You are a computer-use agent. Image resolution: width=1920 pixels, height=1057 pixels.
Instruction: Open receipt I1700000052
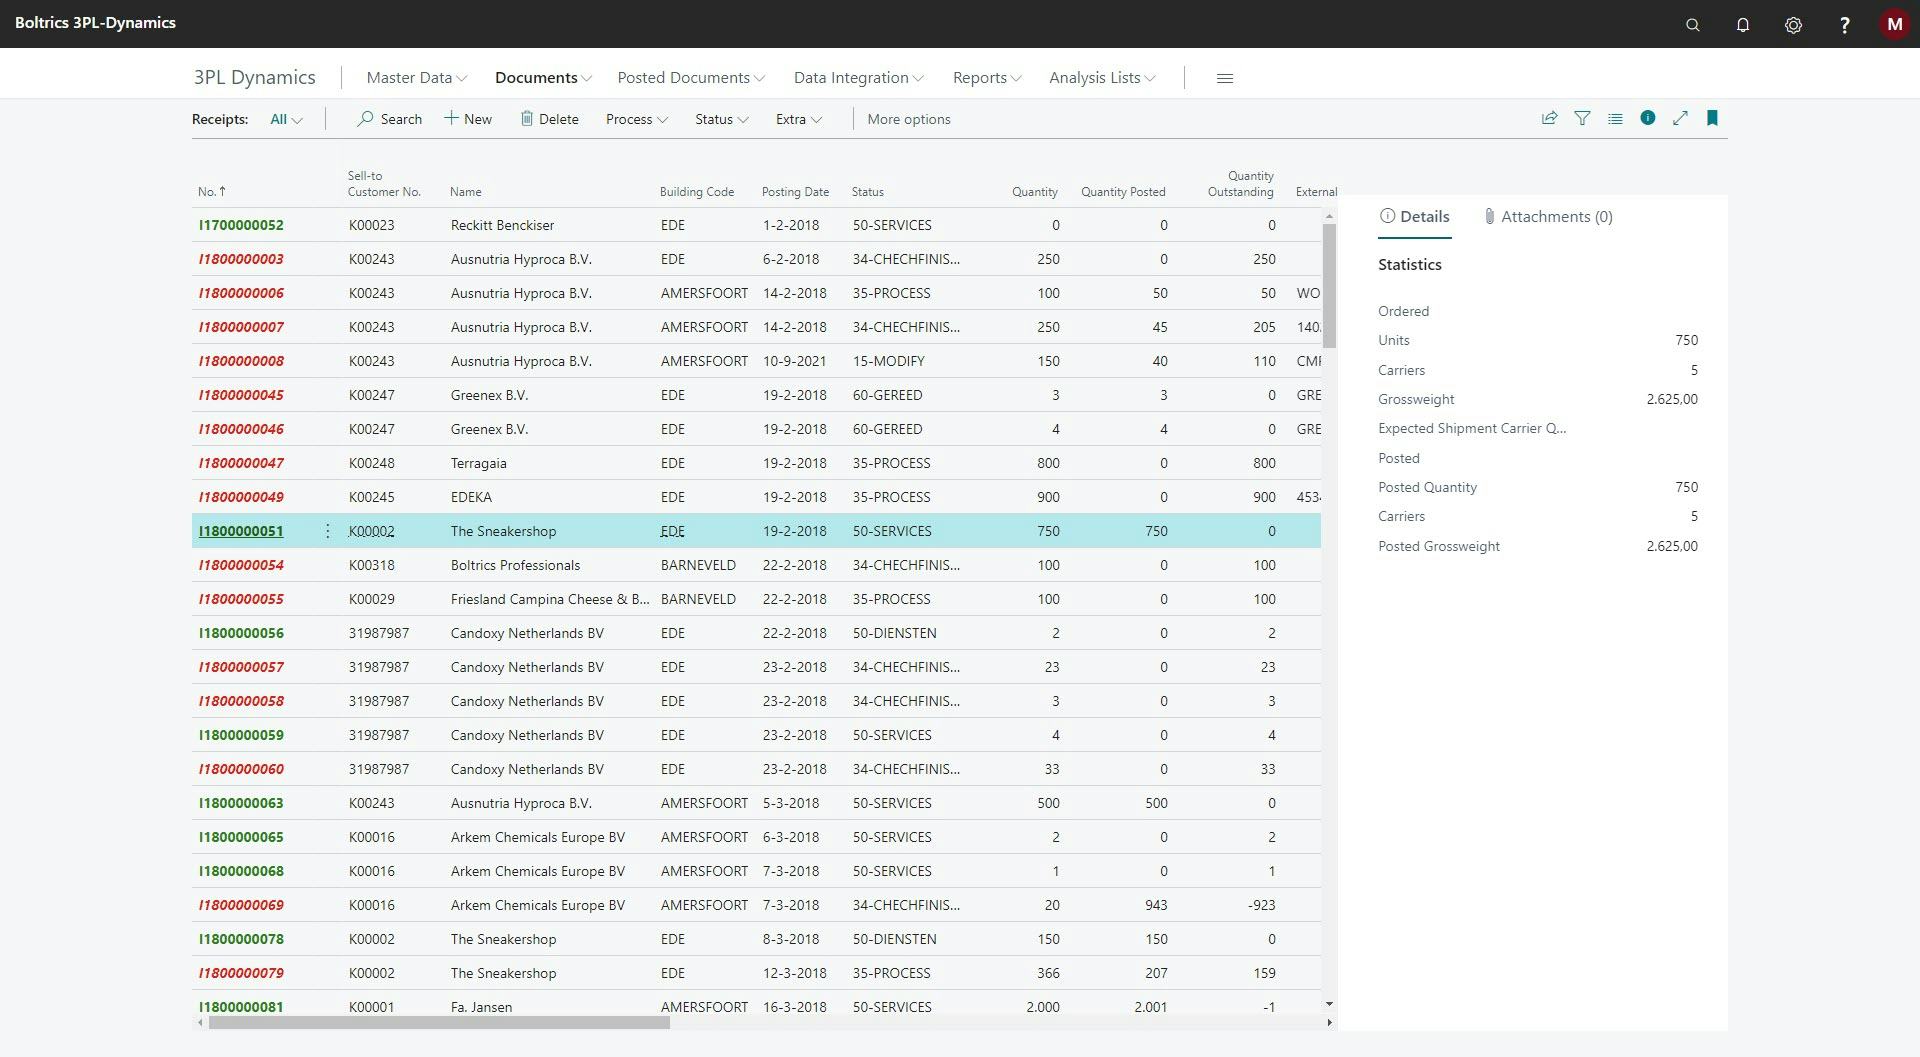241,225
